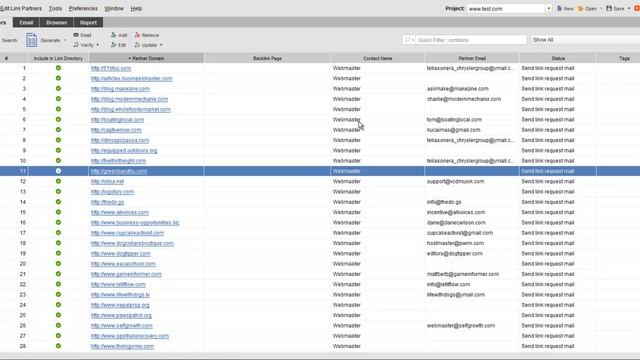
Task: Click the Add partner button
Action: [x=119, y=35]
